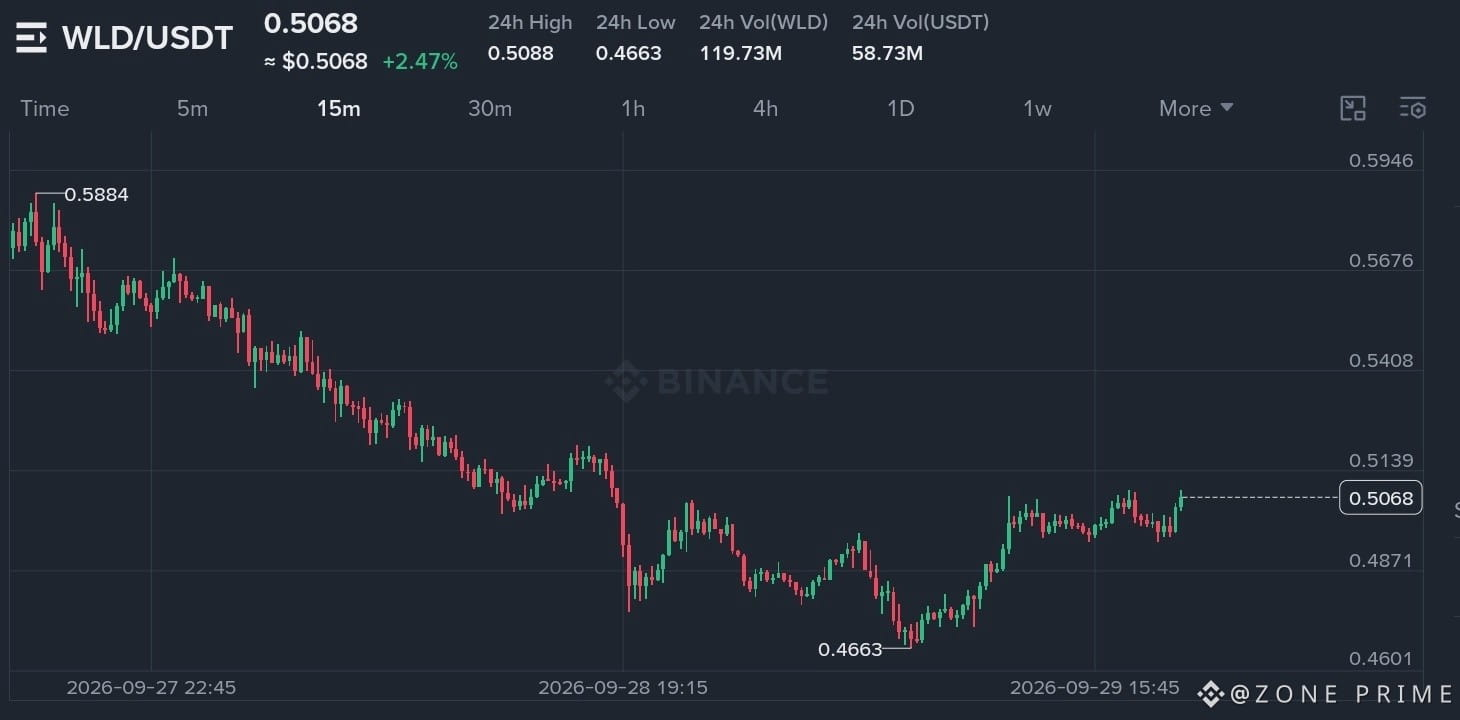Click the 2026-09-28 19:15 time label
The width and height of the screenshot is (1460, 720).
623,688
